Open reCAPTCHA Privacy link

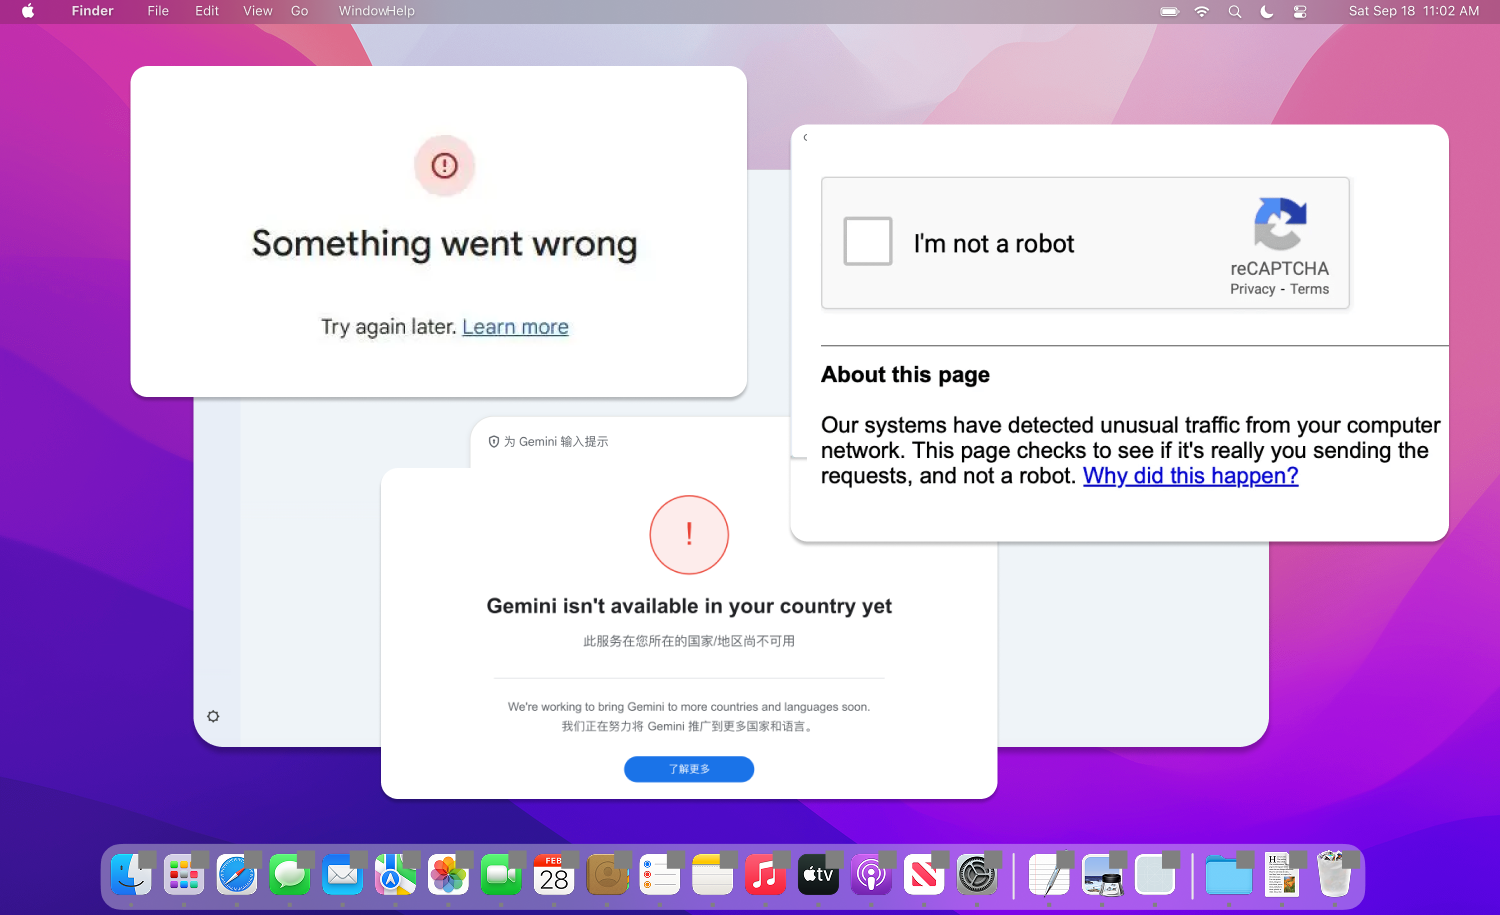pos(1252,289)
